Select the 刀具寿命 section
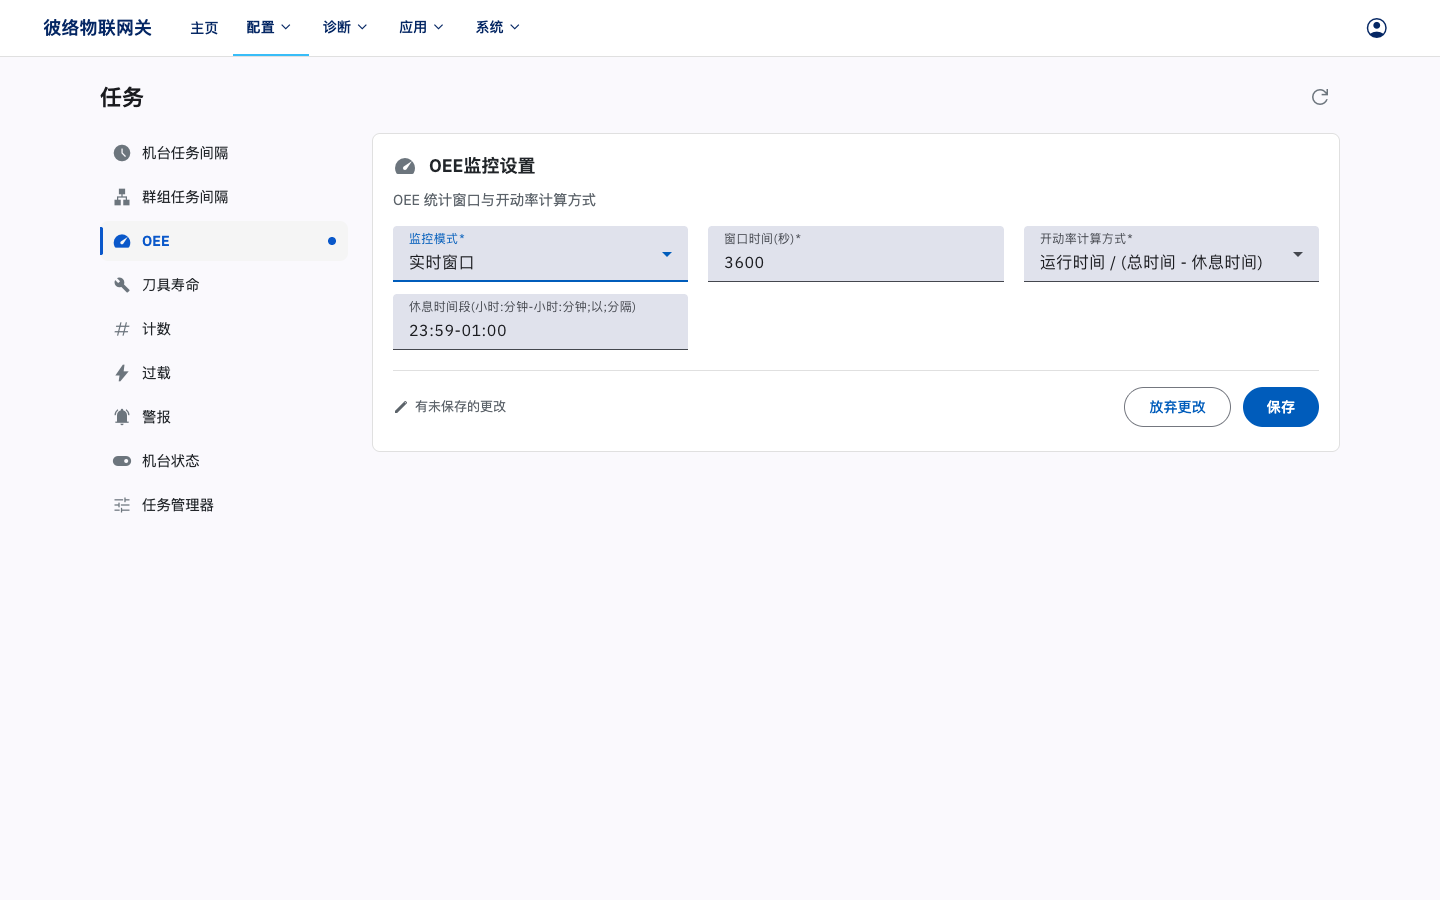Screen dimensions: 1440x900 [x=224, y=285]
